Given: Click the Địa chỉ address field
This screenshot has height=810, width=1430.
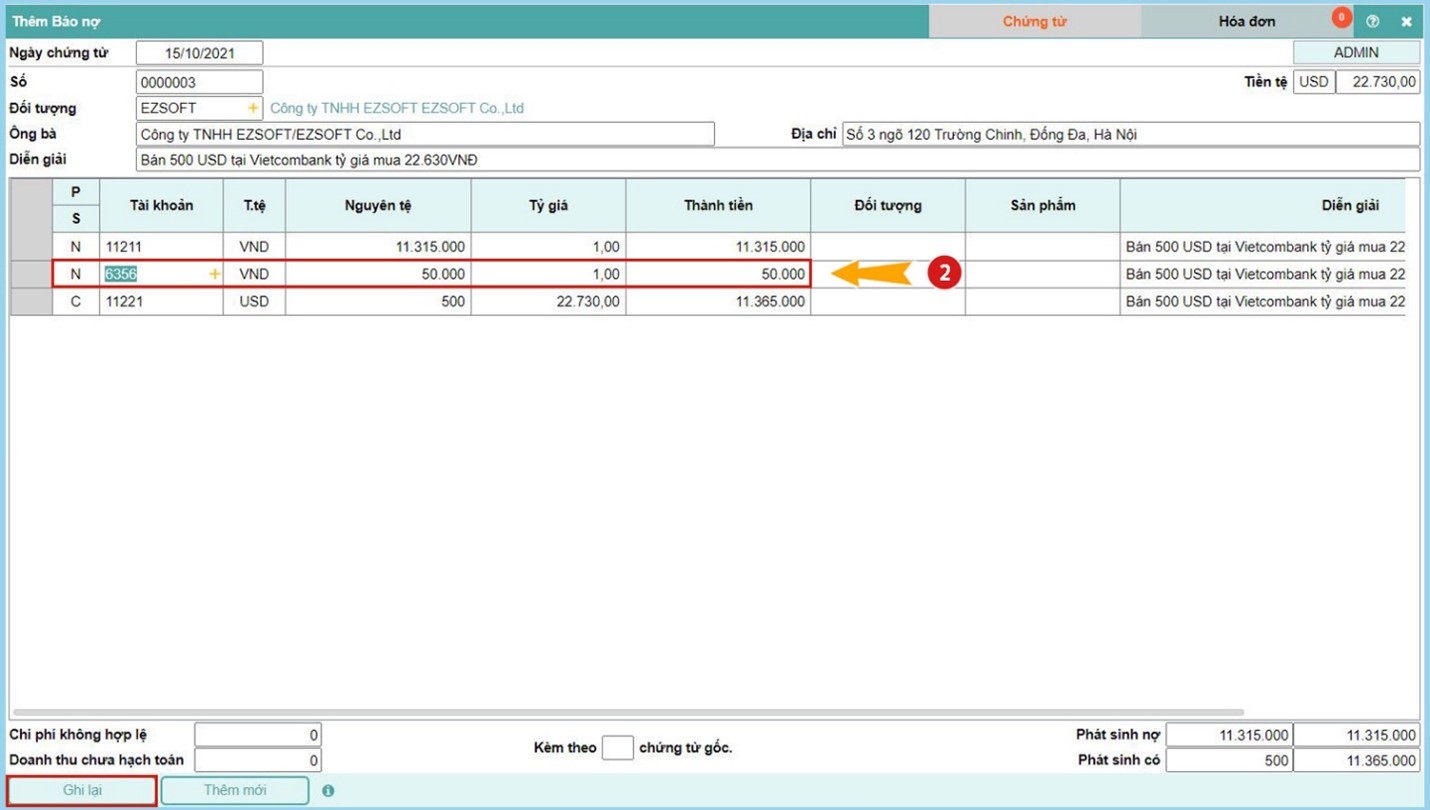Looking at the screenshot, I should (1130, 134).
